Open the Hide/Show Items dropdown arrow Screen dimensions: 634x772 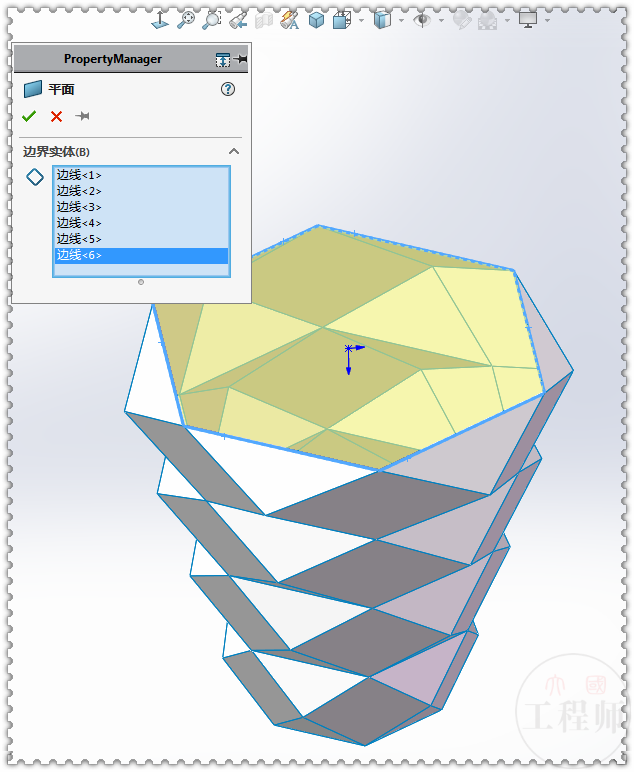click(402, 21)
